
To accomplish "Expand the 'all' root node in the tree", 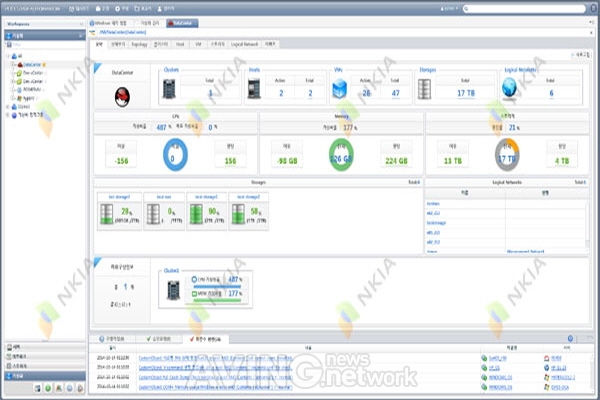I will [8, 56].
